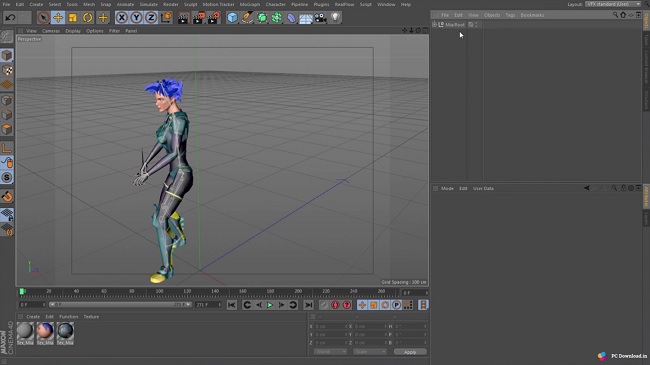Open the Scale mode dropdown
Viewport: 650px width, 365px height.
370,352
